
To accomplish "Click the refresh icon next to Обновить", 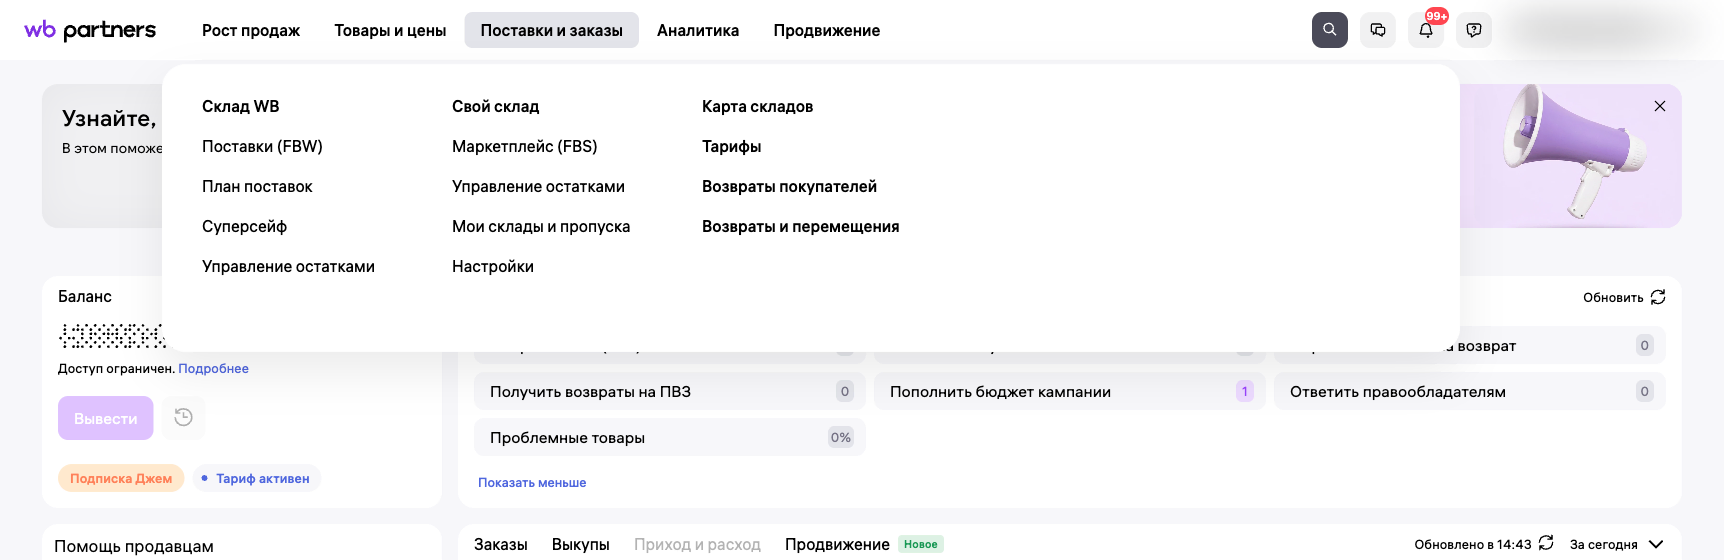I will tap(1658, 297).
